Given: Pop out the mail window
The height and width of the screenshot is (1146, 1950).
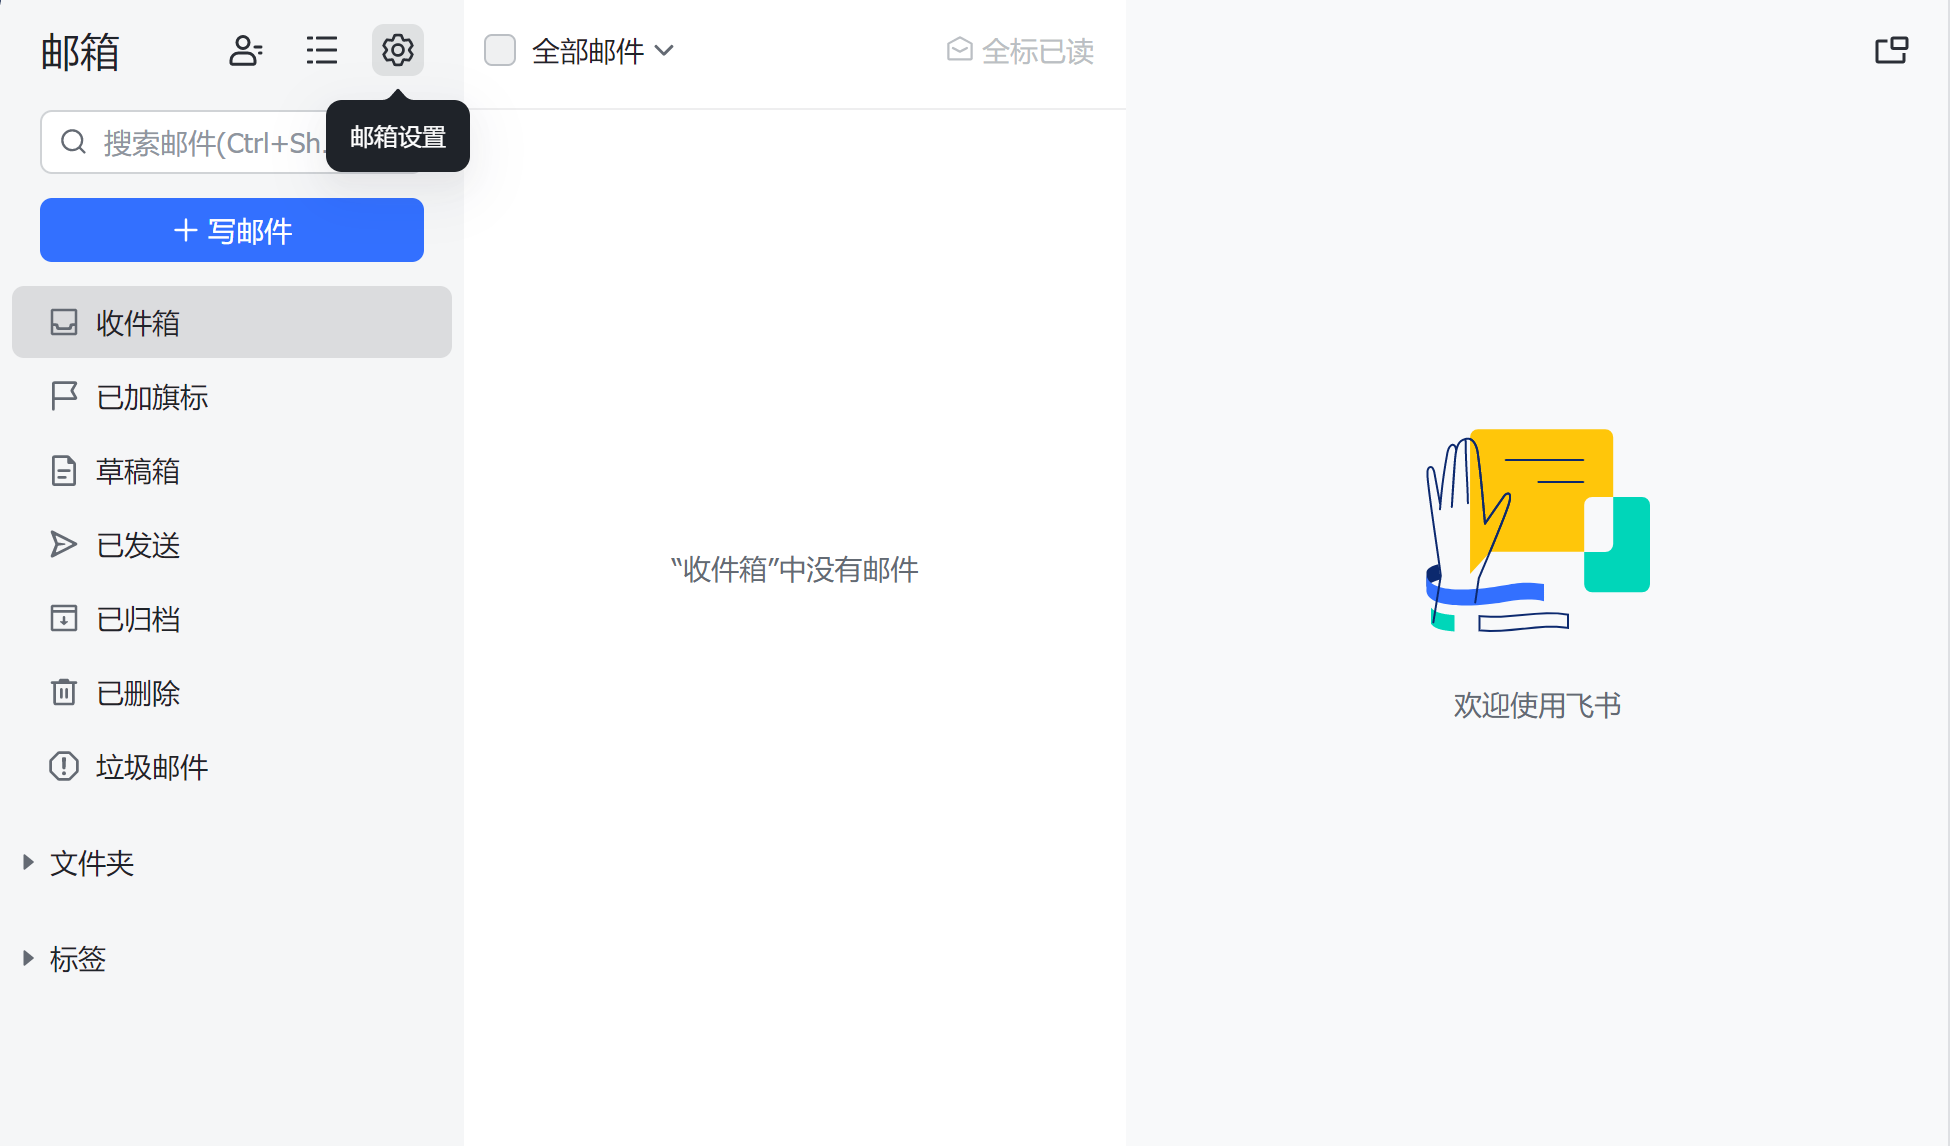Looking at the screenshot, I should coord(1892,49).
